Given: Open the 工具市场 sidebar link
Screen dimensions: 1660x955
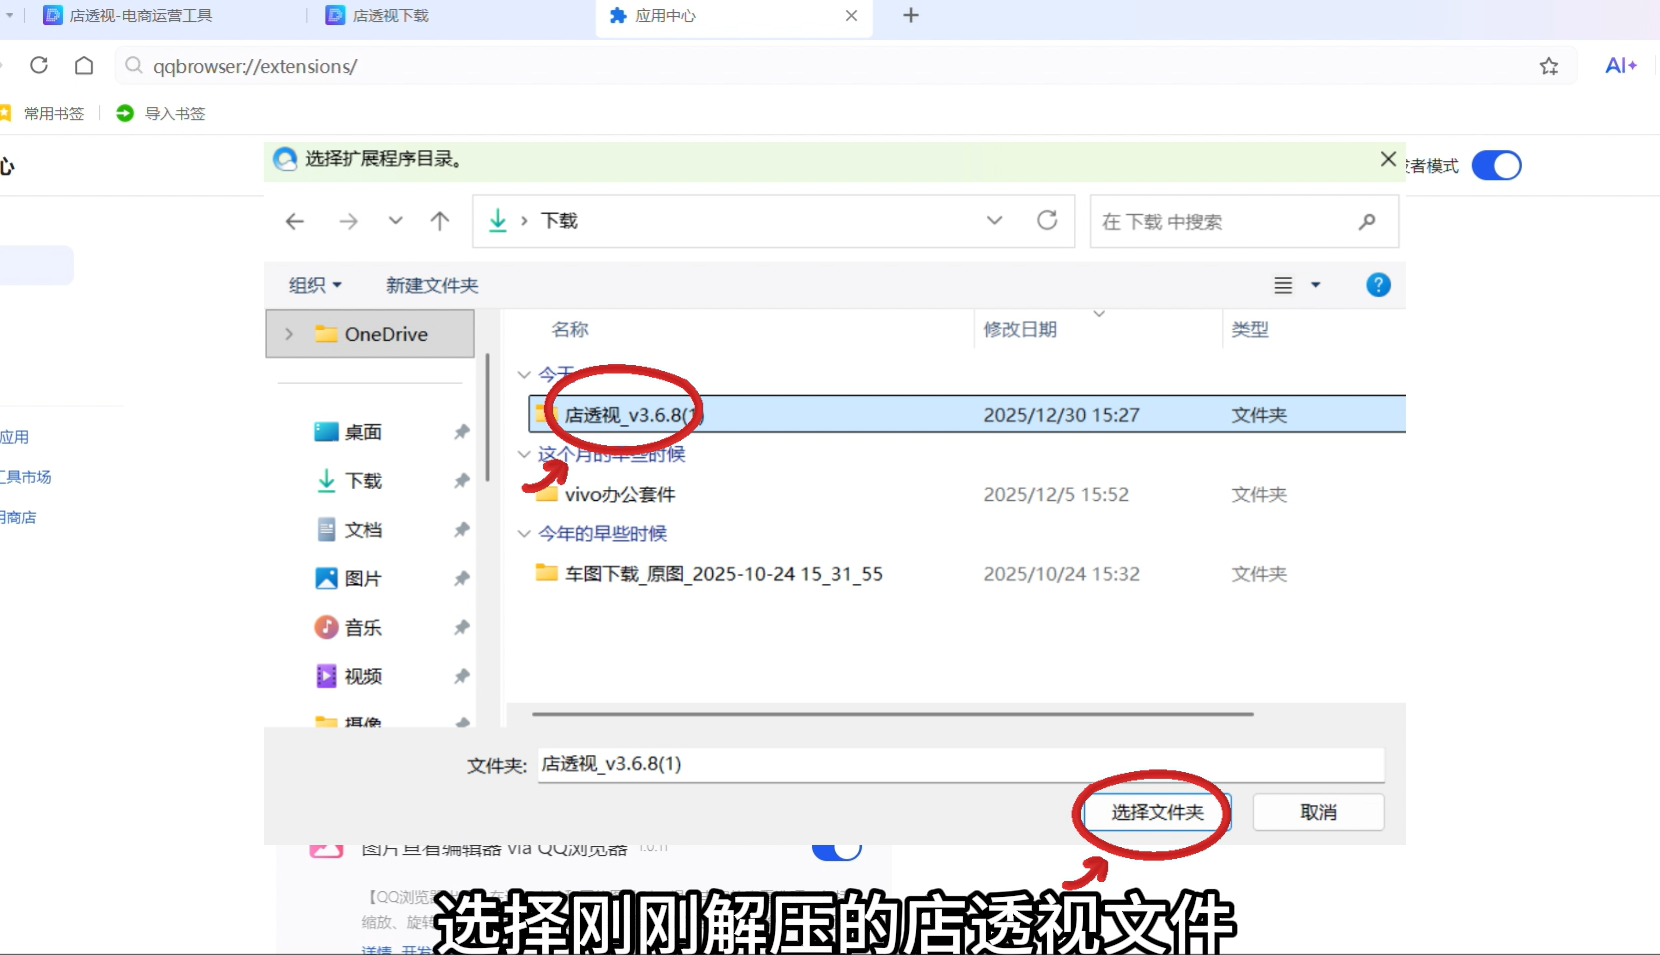Looking at the screenshot, I should [x=26, y=477].
